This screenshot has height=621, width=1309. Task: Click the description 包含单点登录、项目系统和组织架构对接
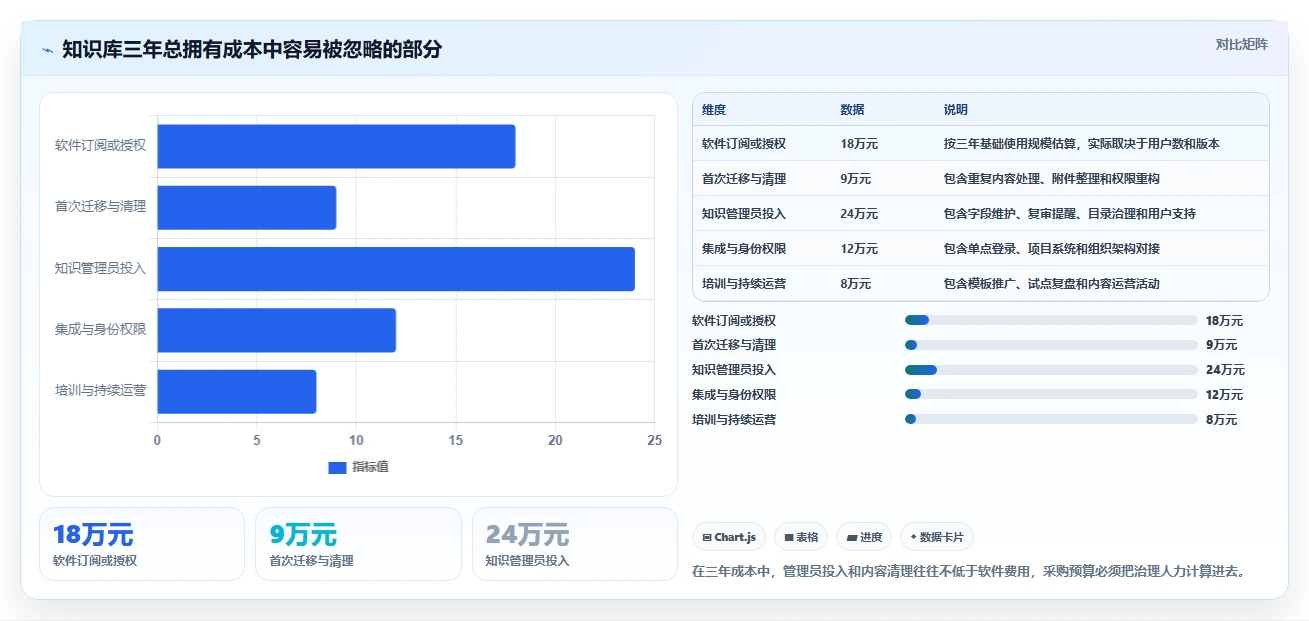click(x=1052, y=248)
